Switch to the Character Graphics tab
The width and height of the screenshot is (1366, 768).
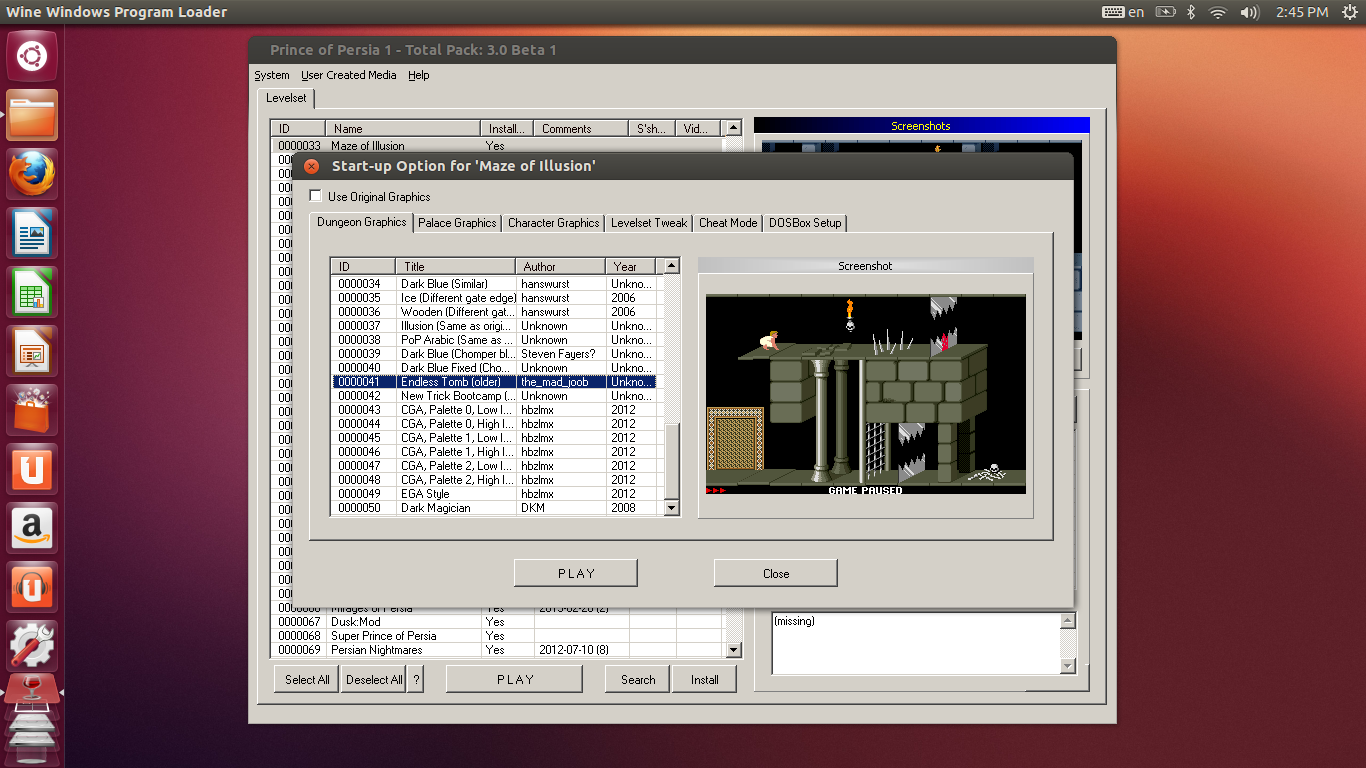pos(554,223)
